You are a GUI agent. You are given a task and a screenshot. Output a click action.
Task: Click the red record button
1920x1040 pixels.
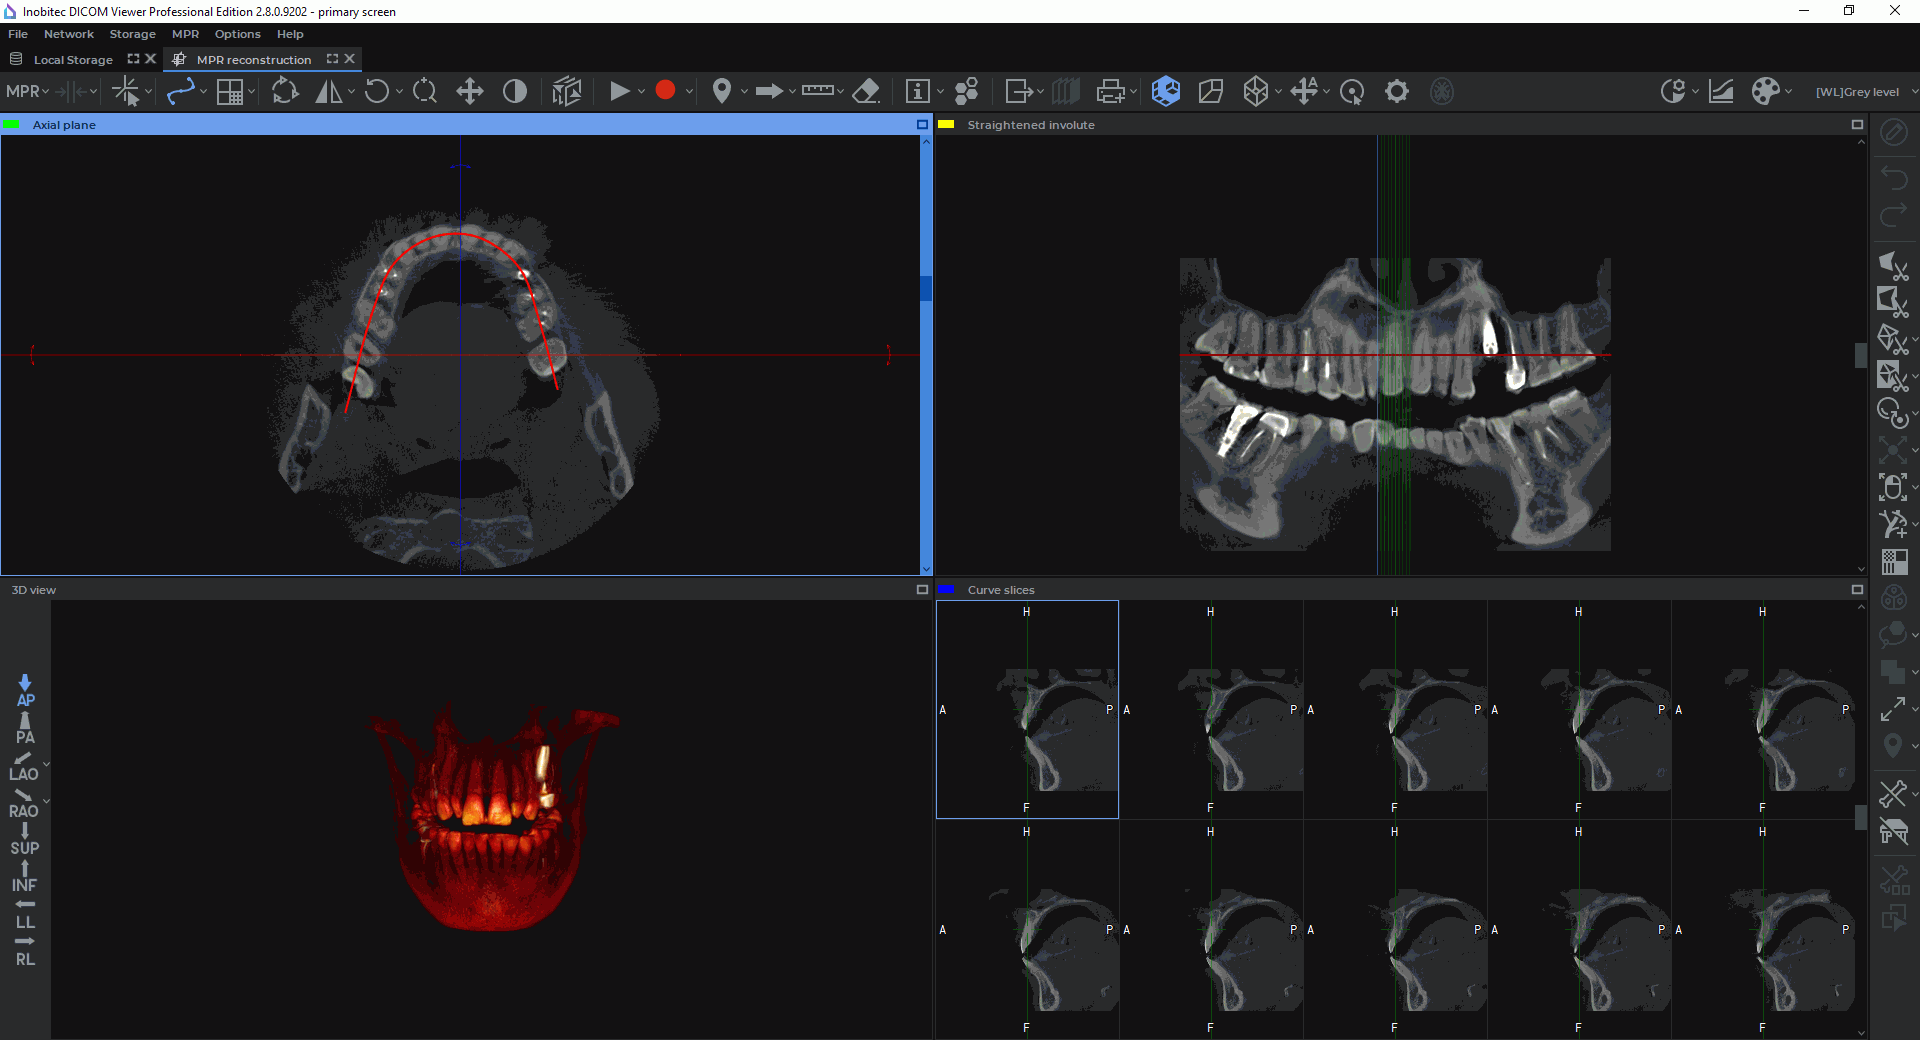pos(665,91)
